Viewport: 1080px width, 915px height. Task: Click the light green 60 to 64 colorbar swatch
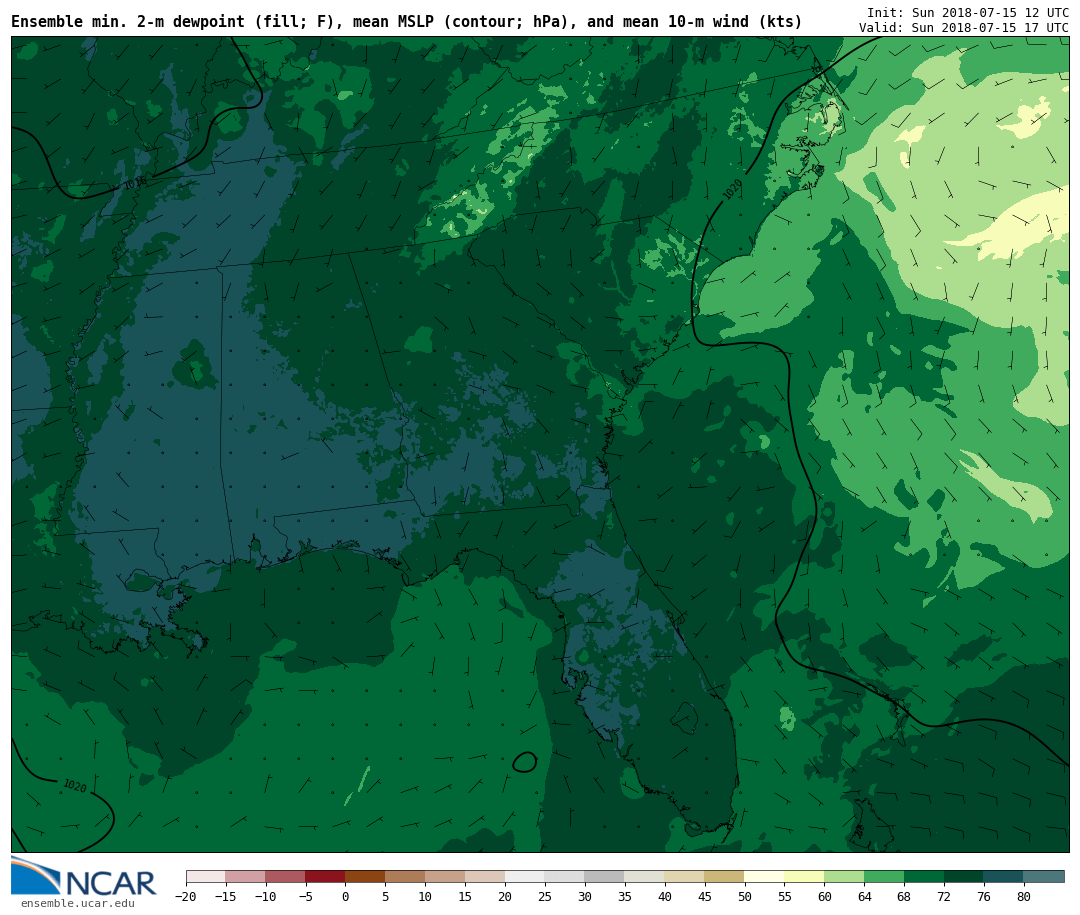tap(844, 876)
